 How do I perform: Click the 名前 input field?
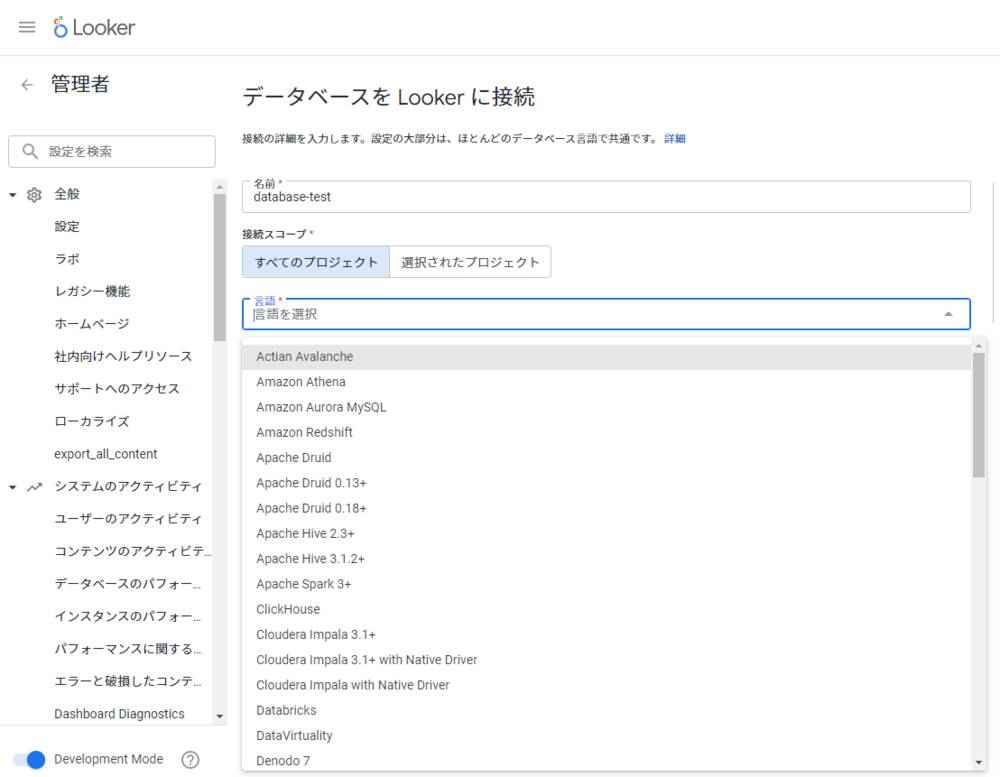(606, 197)
